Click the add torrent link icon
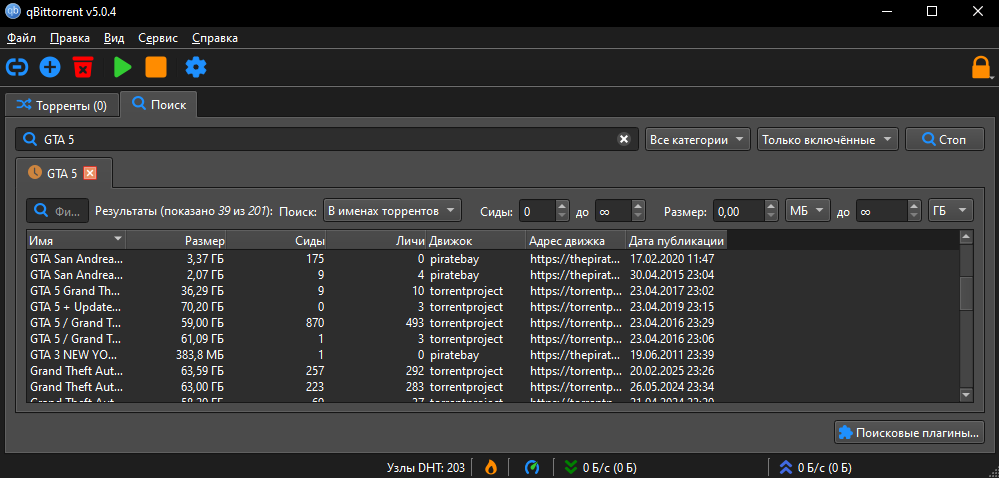The height and width of the screenshot is (478, 999). (17, 67)
